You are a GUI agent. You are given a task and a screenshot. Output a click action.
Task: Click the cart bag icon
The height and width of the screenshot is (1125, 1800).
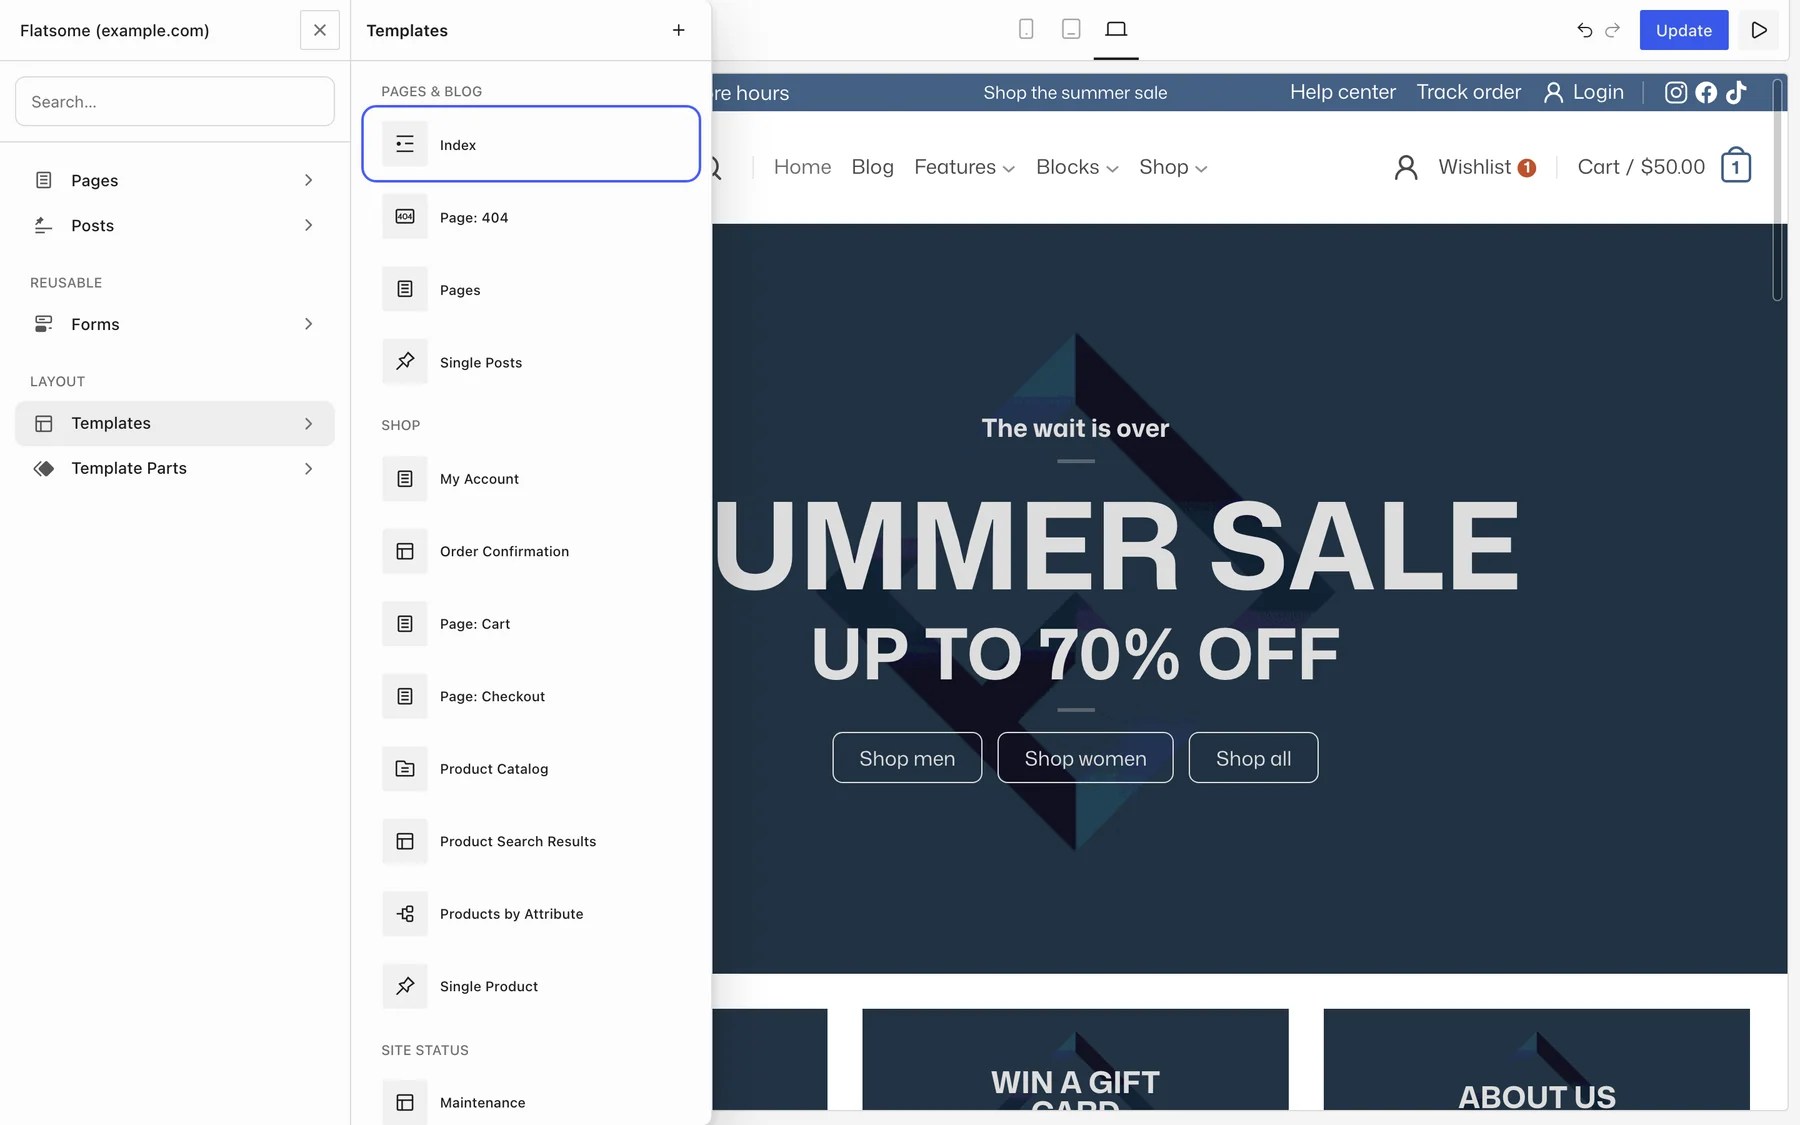[1736, 166]
